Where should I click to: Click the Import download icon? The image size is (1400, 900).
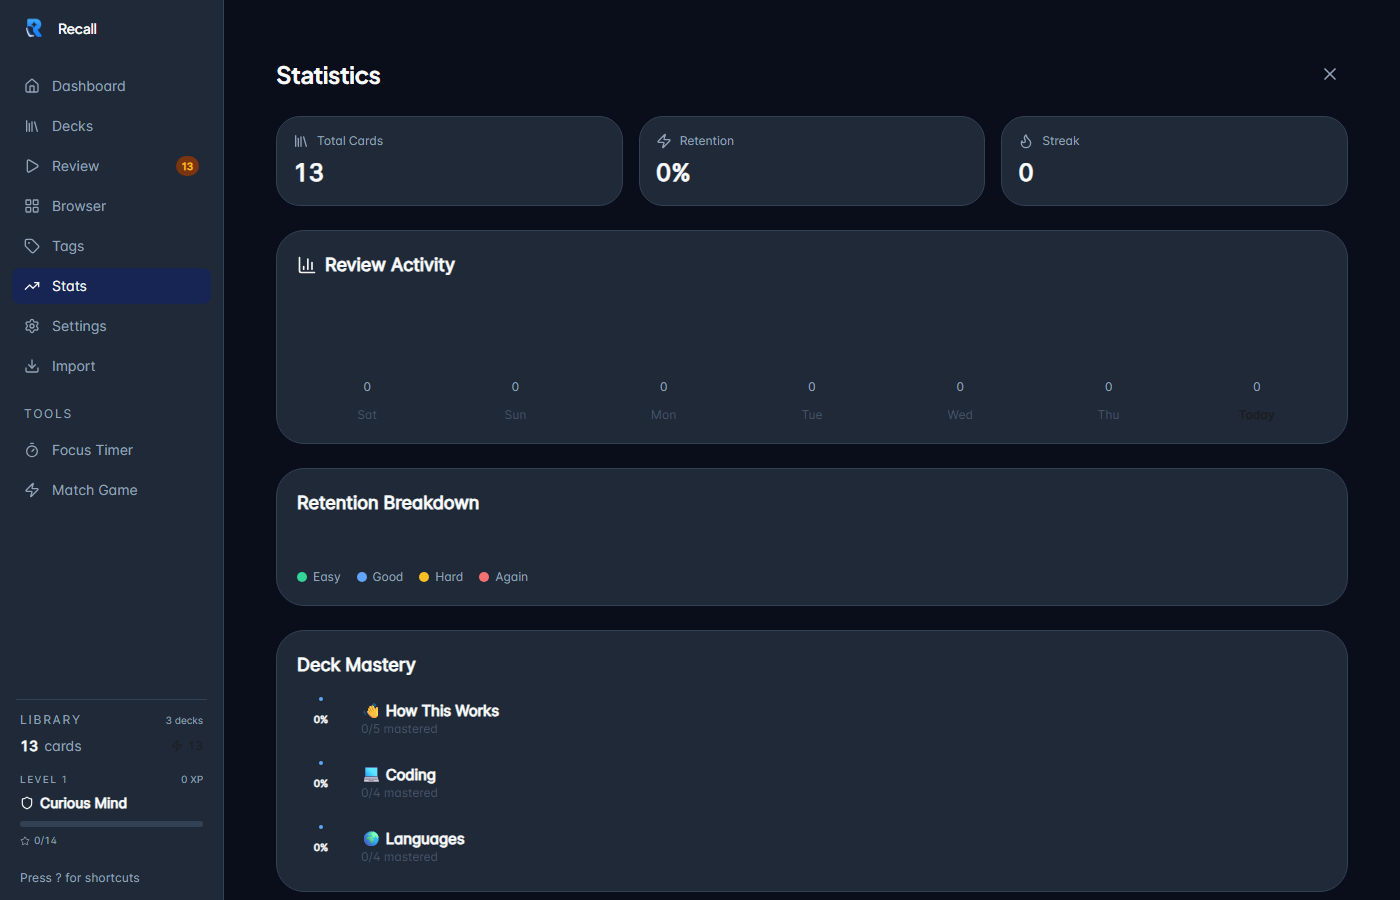[32, 366]
